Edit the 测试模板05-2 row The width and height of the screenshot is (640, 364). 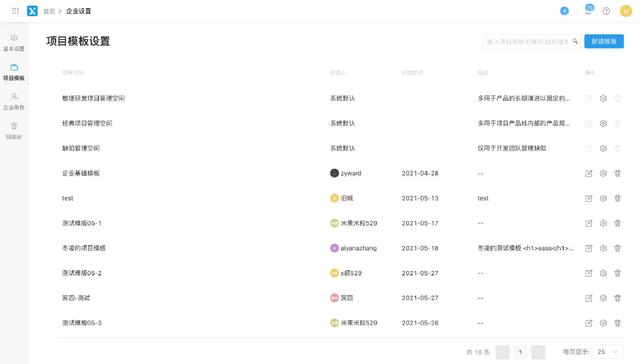tap(589, 273)
